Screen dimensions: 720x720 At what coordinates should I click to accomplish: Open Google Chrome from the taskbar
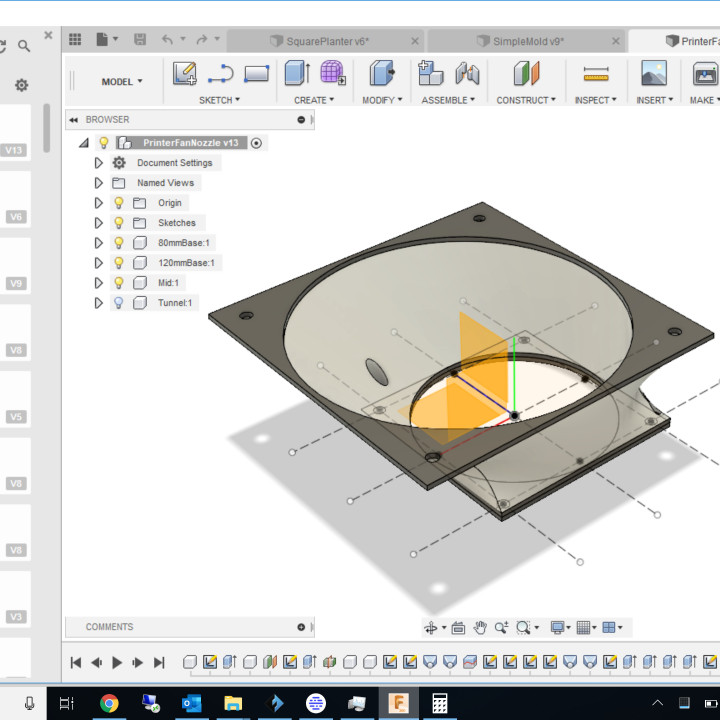[x=109, y=703]
